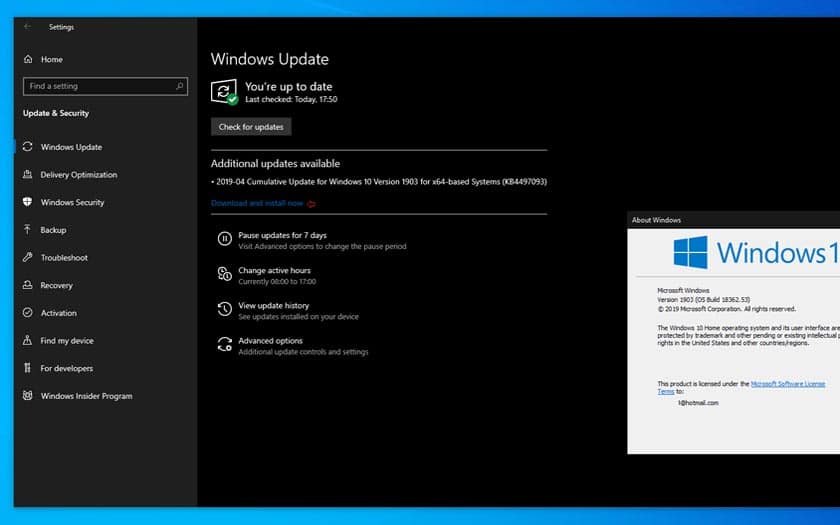
Task: Click Pause updates for 7 days
Action: (282, 235)
